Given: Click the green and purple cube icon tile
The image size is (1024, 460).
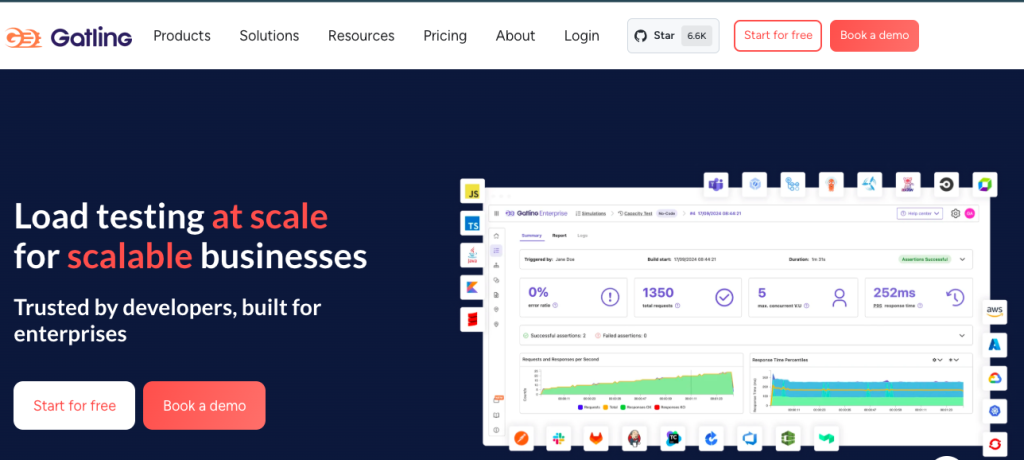Looking at the screenshot, I should (984, 184).
